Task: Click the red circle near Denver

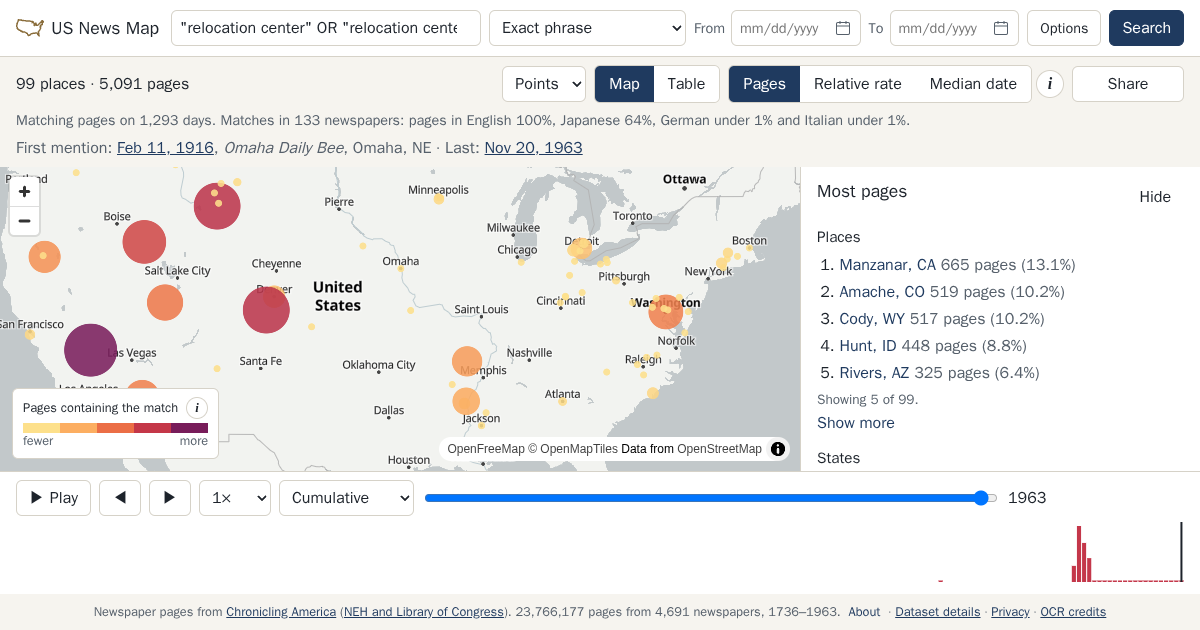Action: 266,310
